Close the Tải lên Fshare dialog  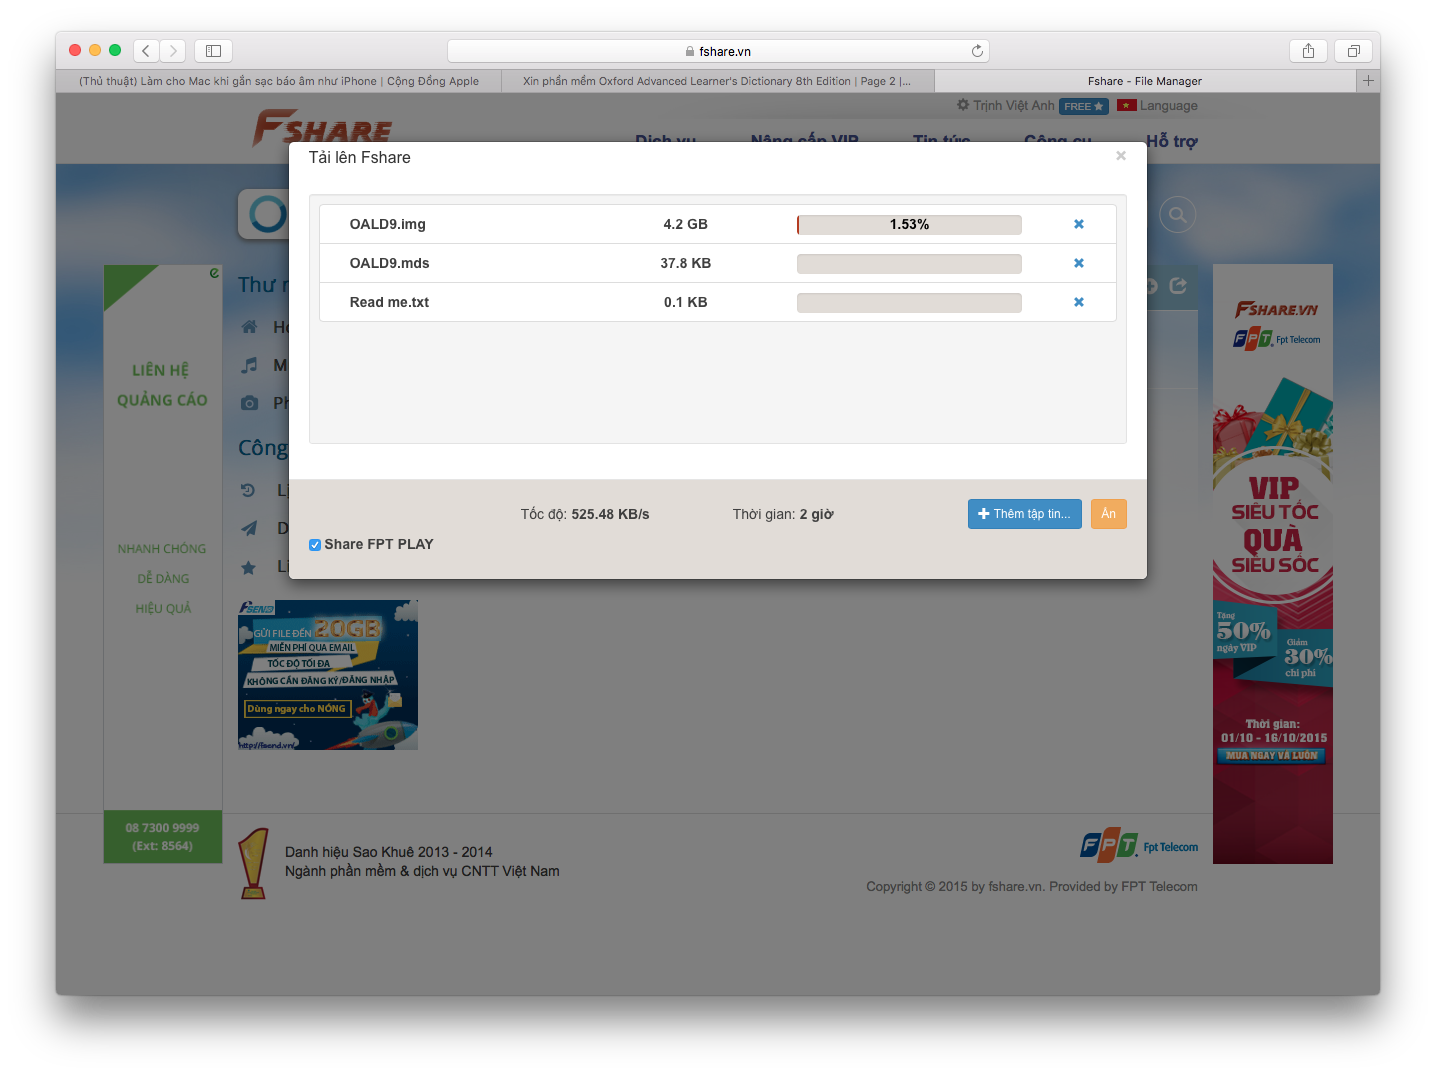(x=1120, y=156)
